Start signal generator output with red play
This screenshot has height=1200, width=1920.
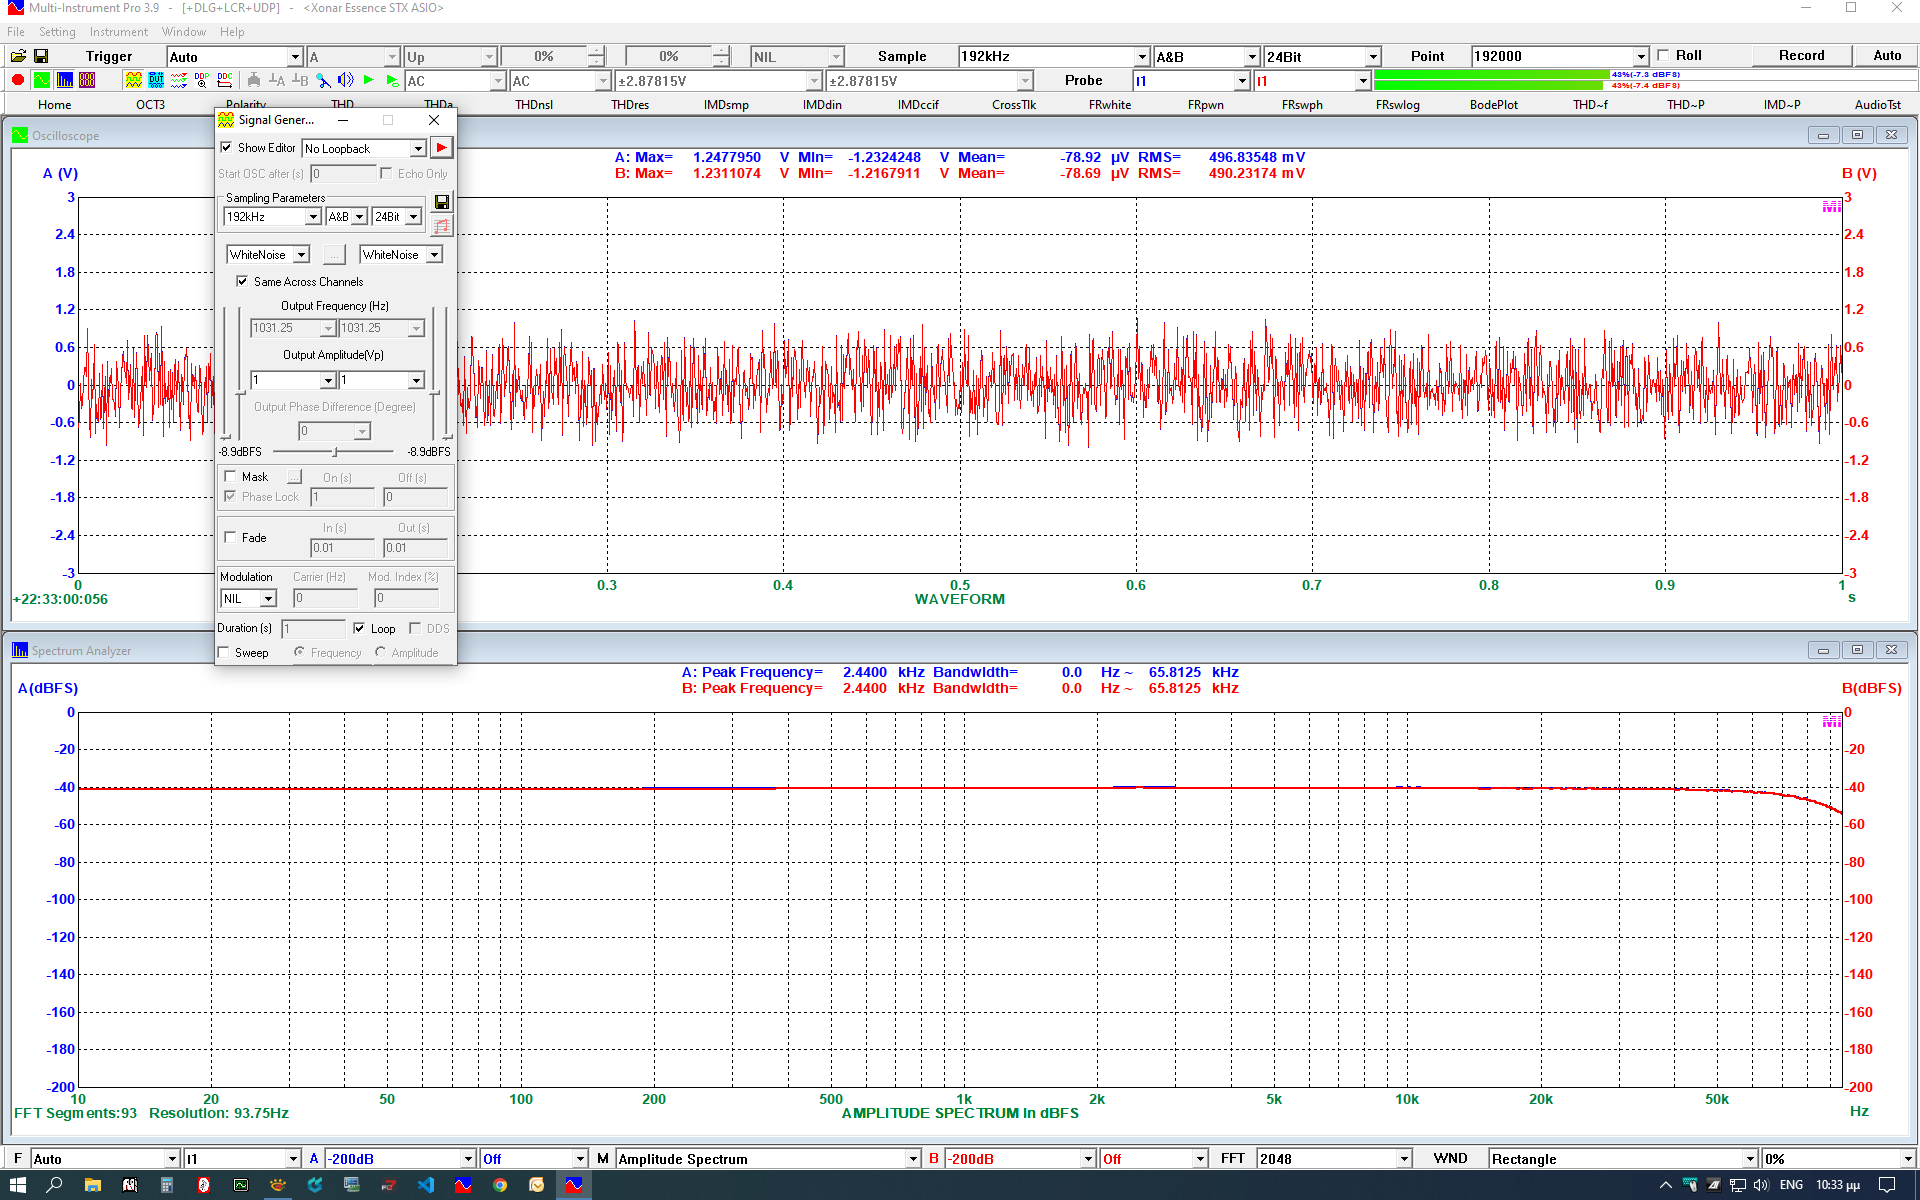[441, 148]
